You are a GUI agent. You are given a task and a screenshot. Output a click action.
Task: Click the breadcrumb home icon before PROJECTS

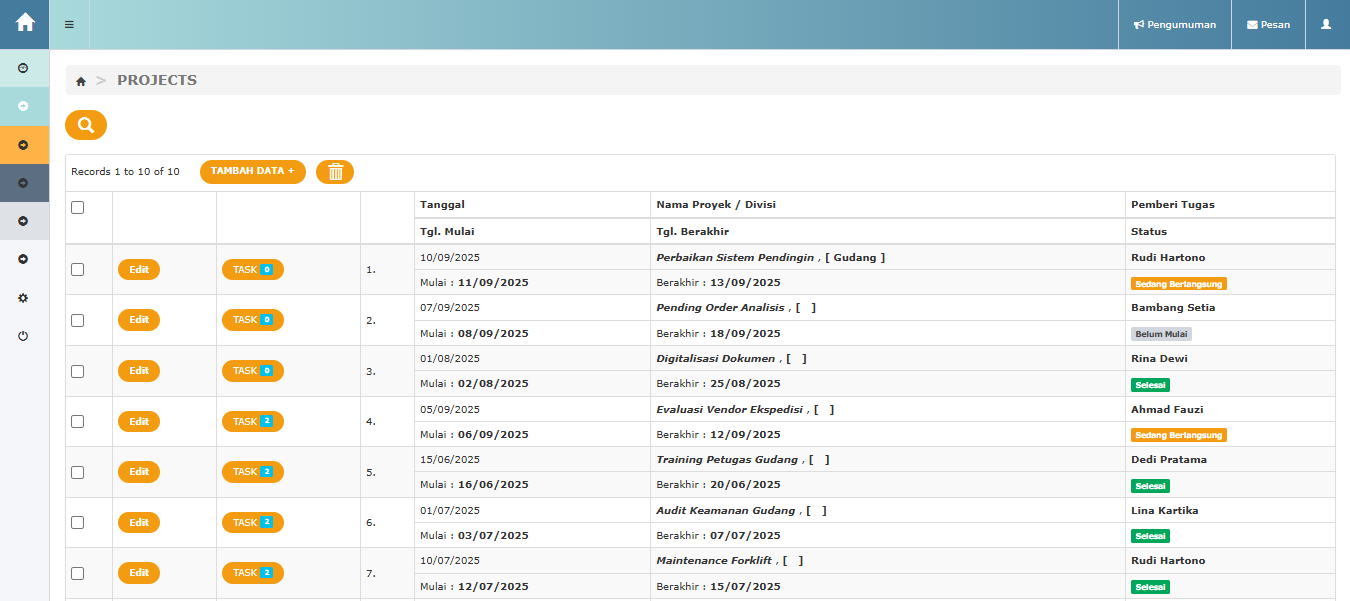point(81,81)
